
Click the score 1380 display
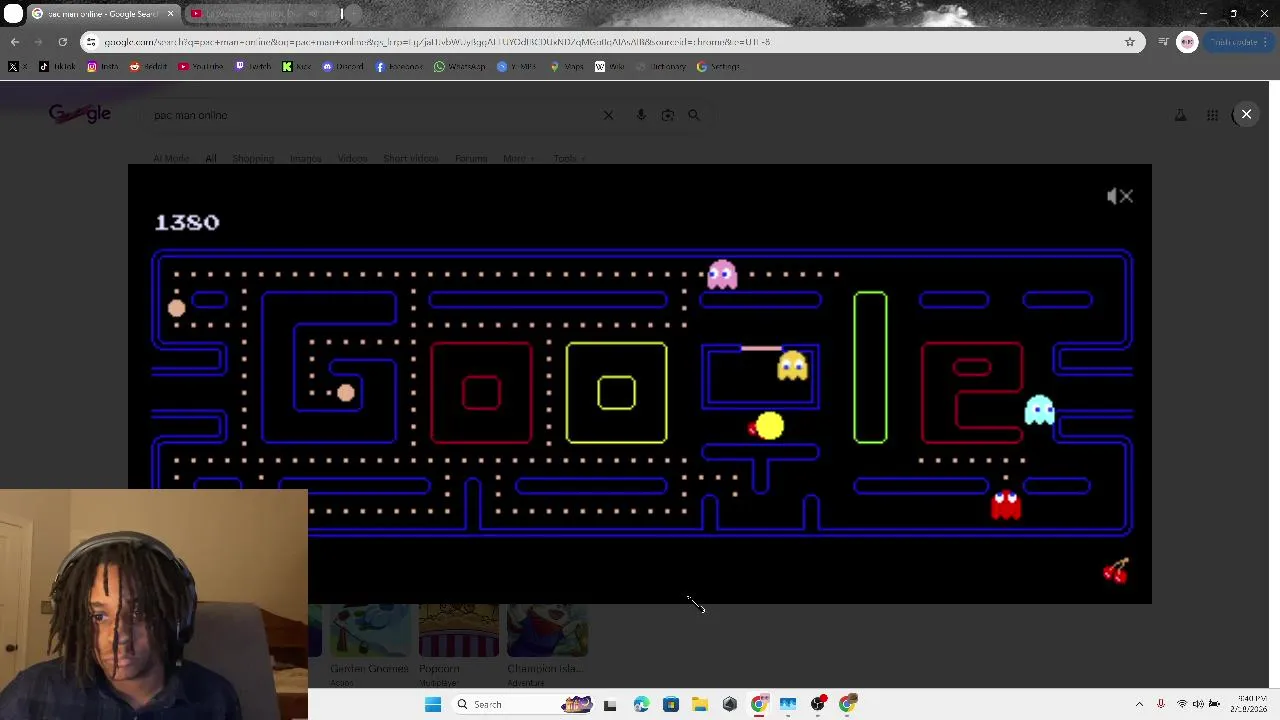tap(187, 222)
